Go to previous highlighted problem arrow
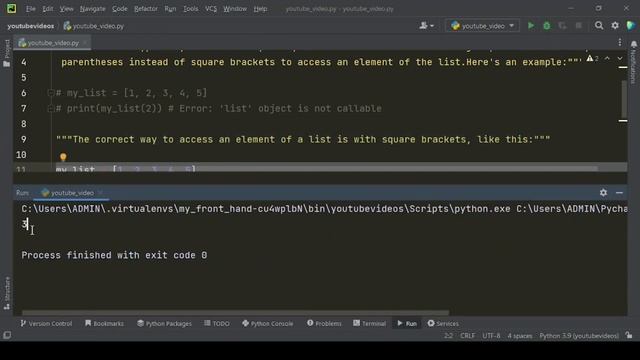Viewport: 640px width, 360px height. point(607,59)
